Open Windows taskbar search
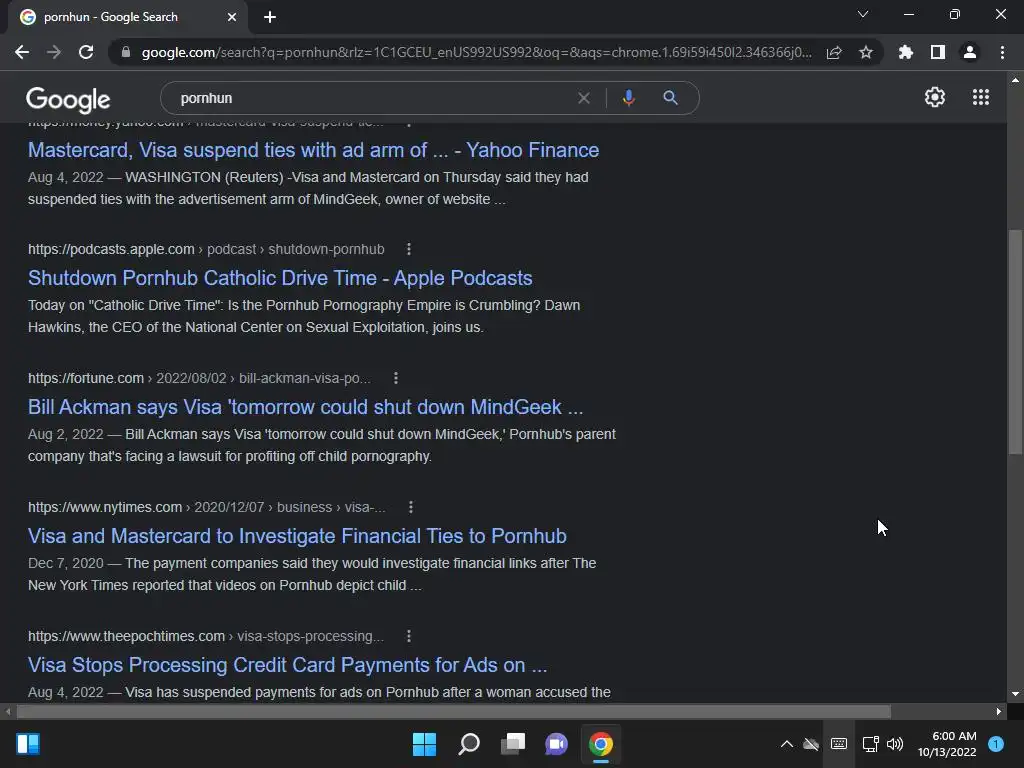 click(469, 744)
